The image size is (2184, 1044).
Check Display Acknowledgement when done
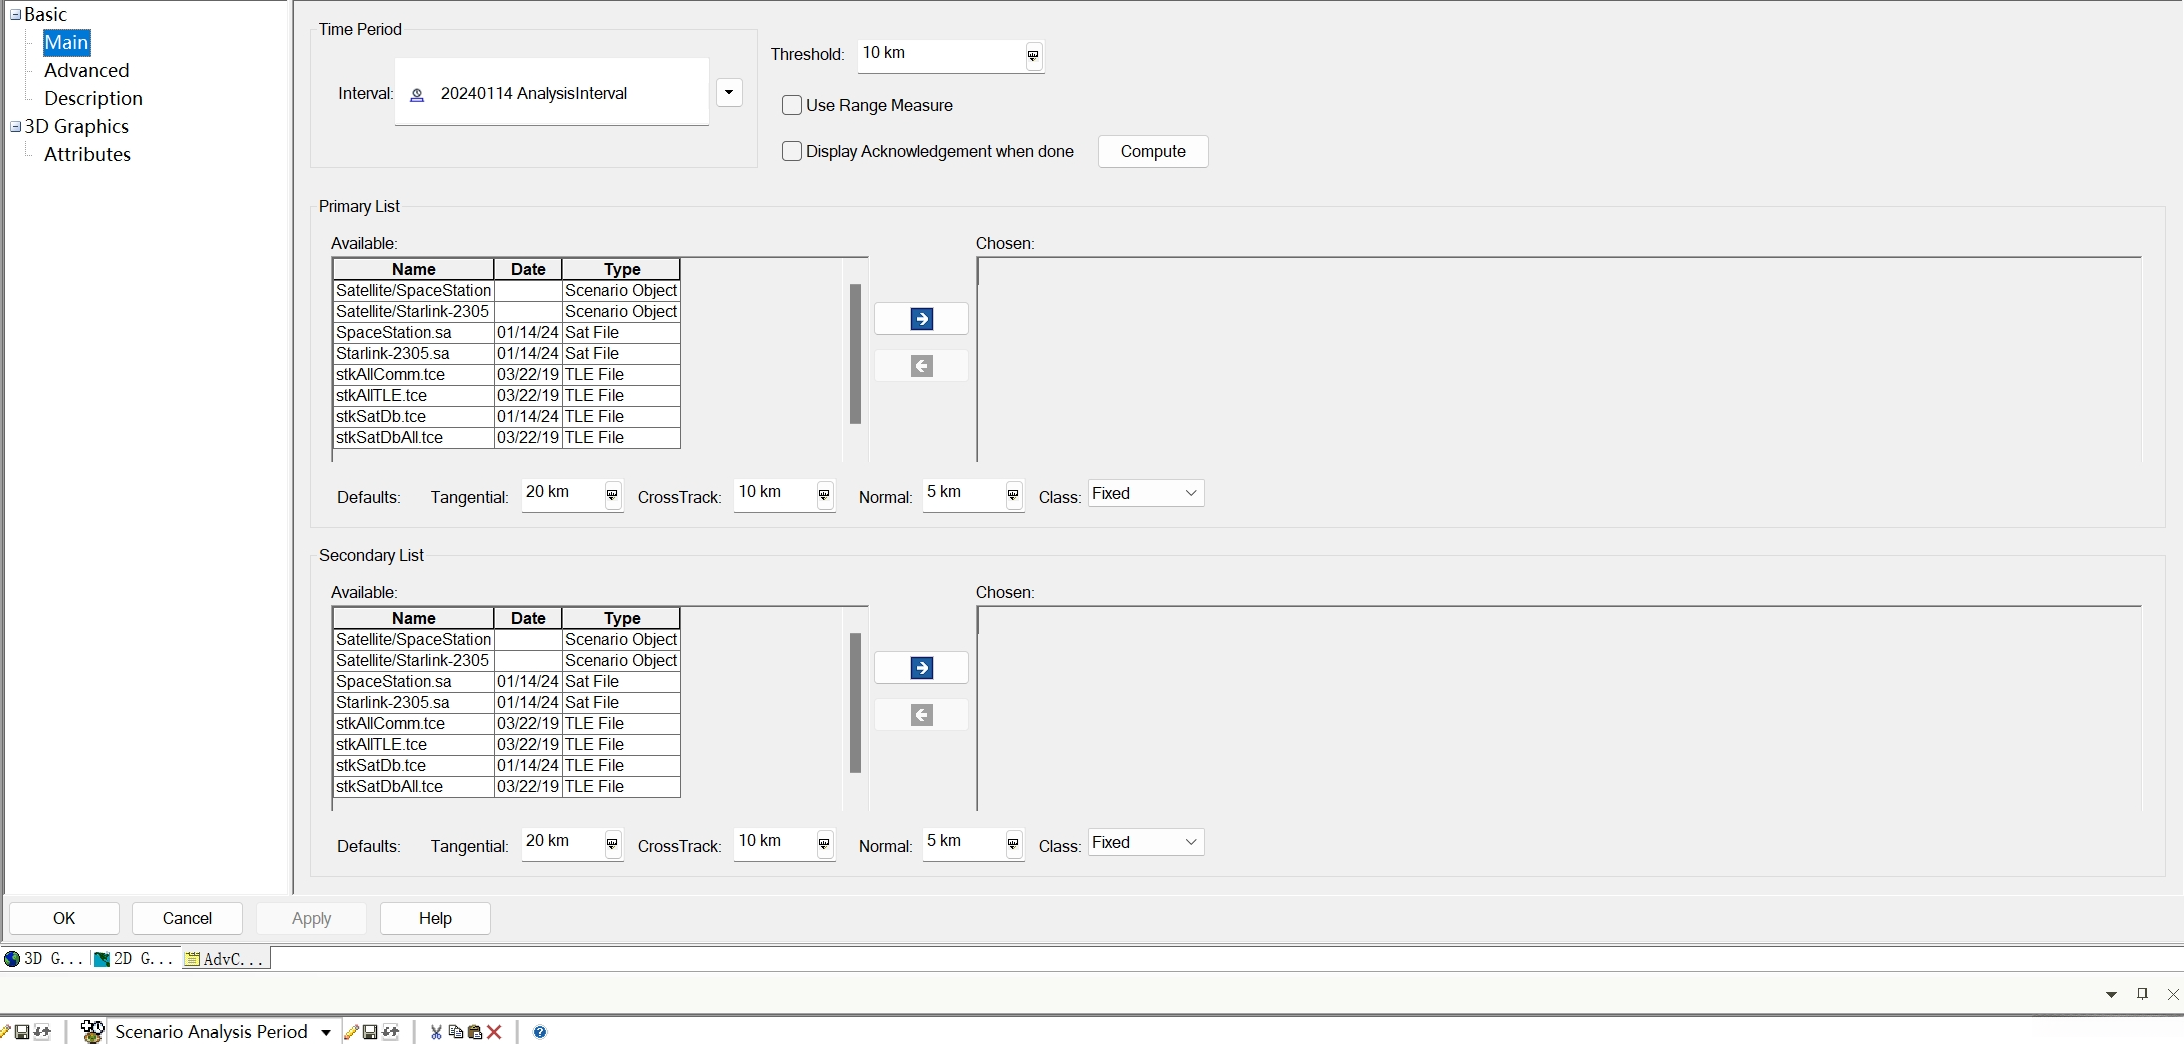click(x=792, y=151)
